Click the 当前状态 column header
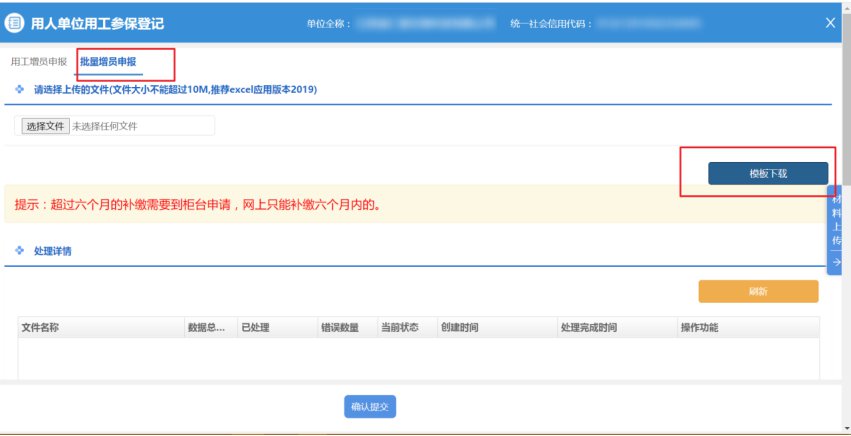Viewport: 851px width, 436px height. 400,327
